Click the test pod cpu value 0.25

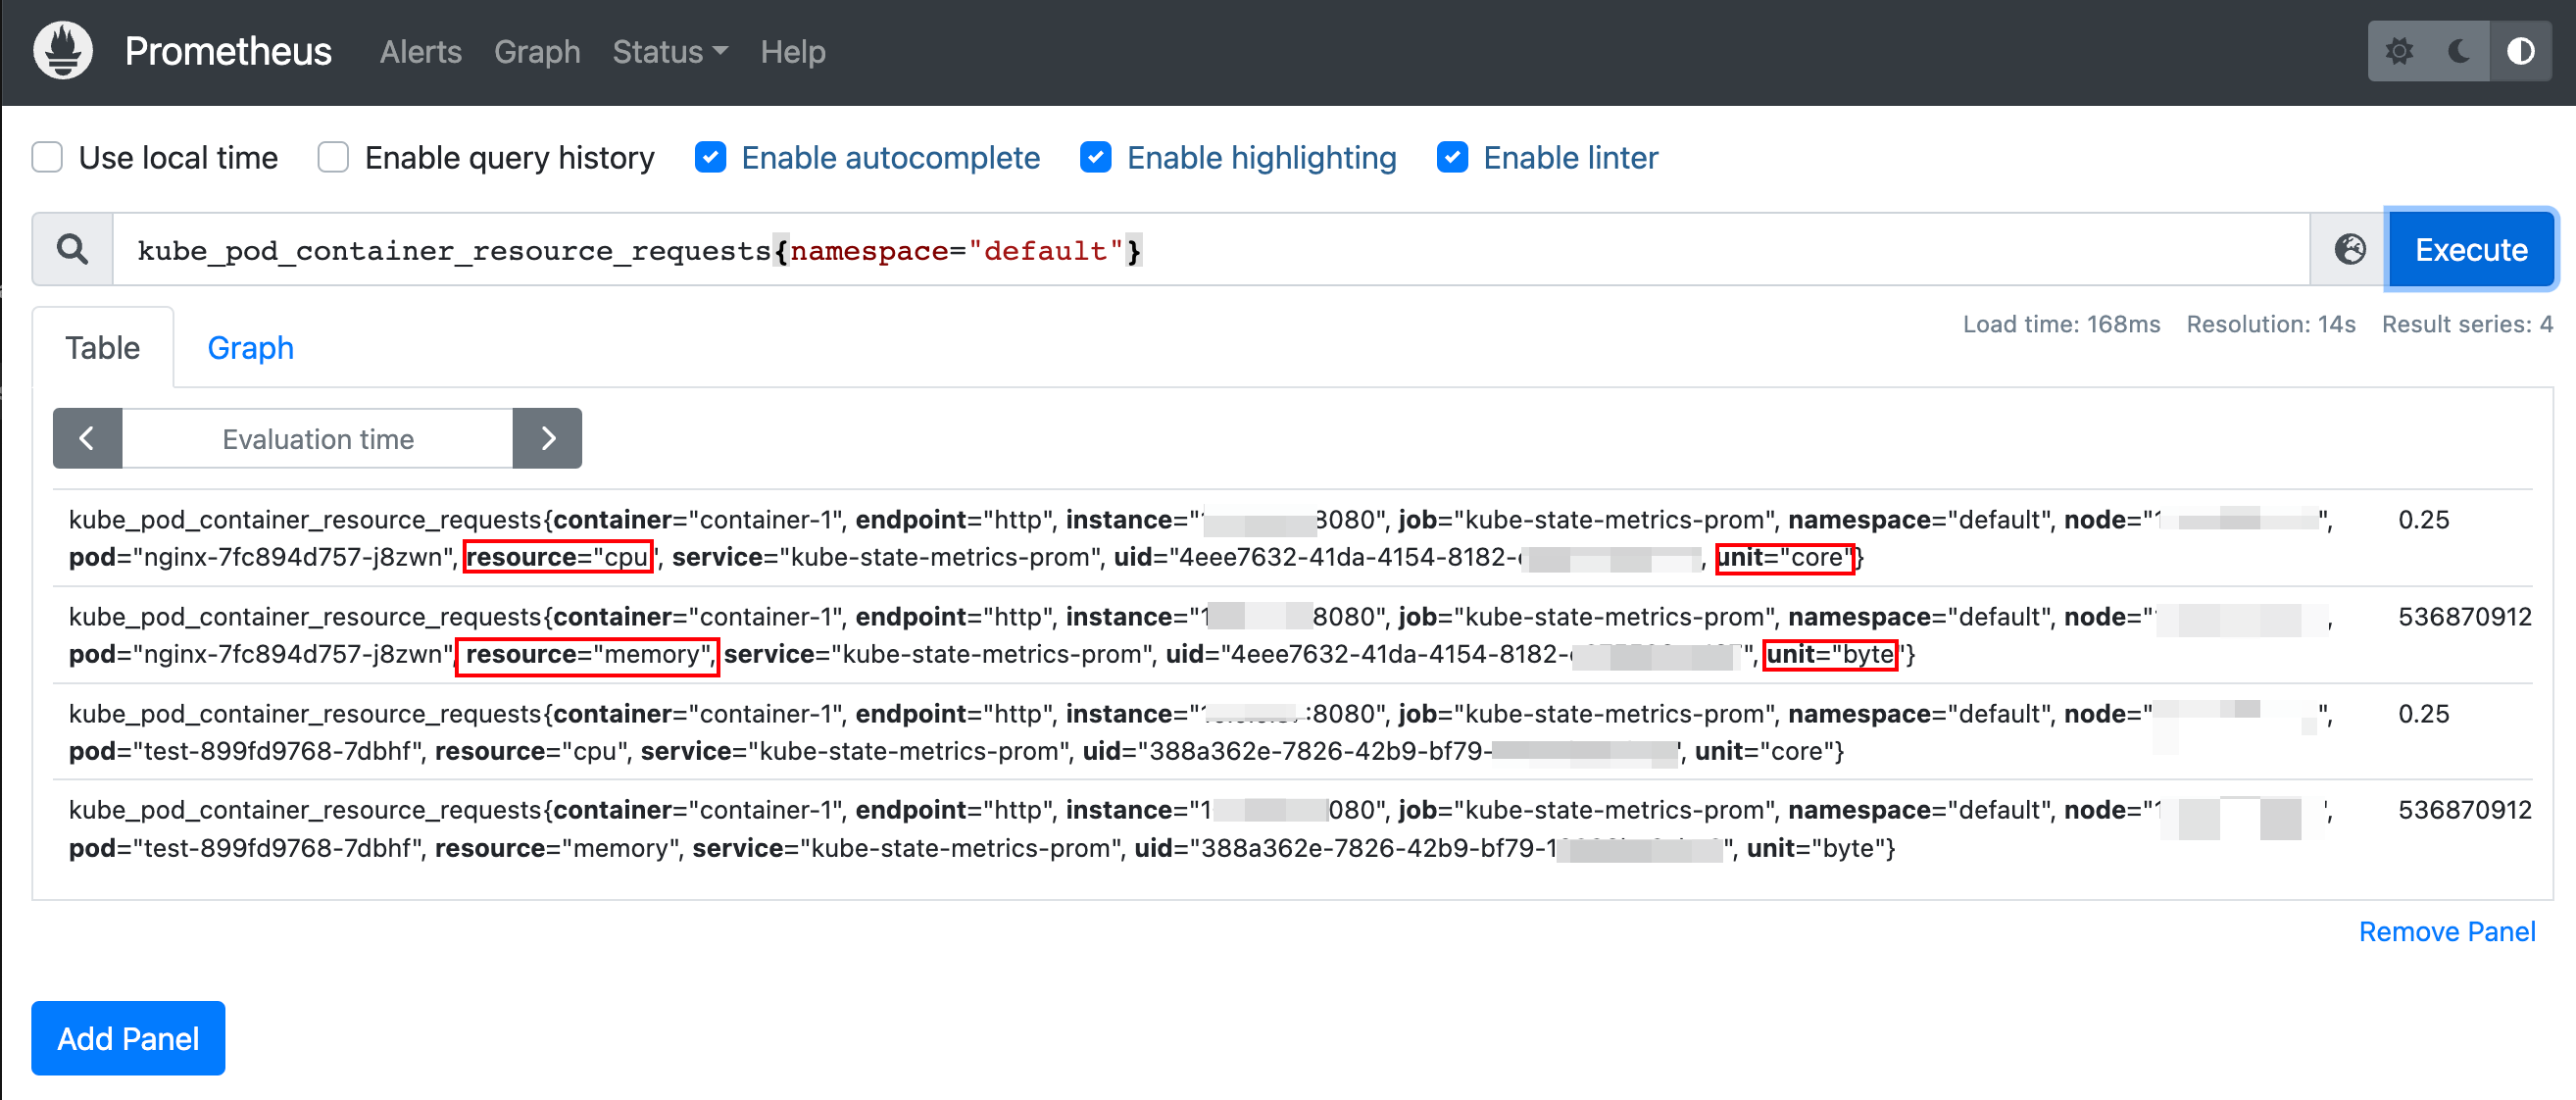2423,714
